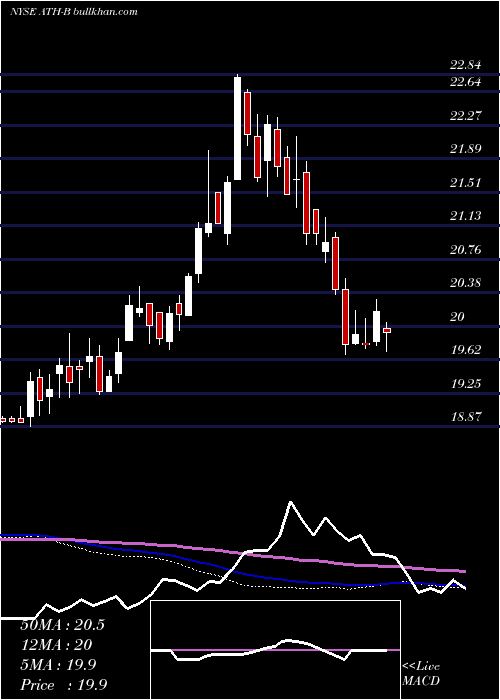Click the 12MA : 20 readout
The height and width of the screenshot is (700, 500).
tap(56, 645)
